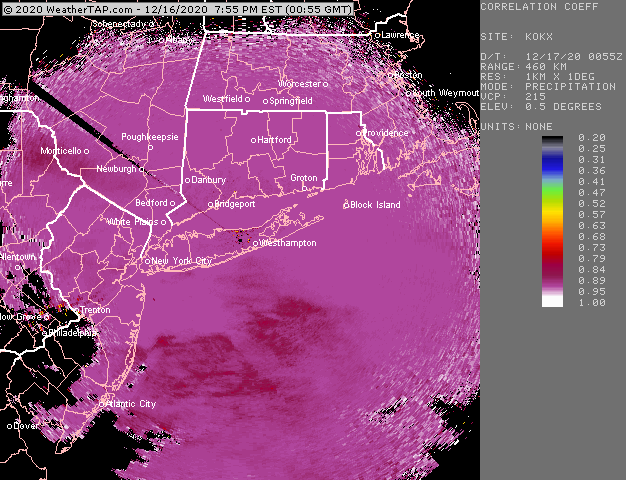Viewport: 626px width, 480px height.
Task: Click the Hartford city marker circle
Action: point(254,140)
